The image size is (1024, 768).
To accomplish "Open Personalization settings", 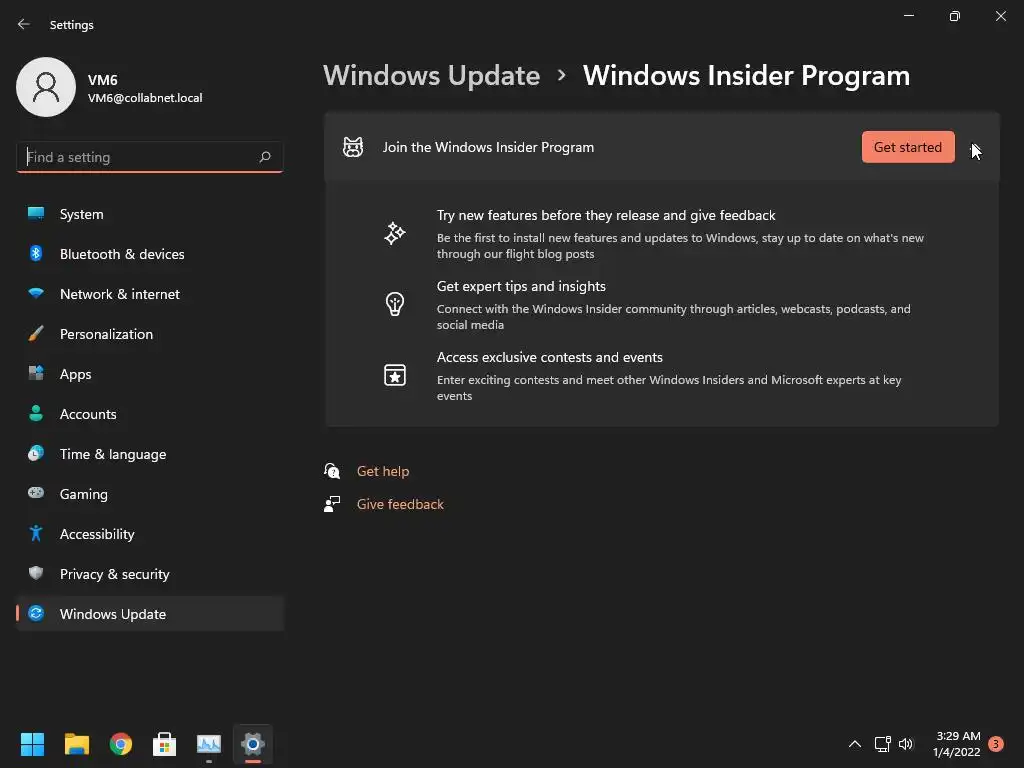I will (x=150, y=334).
